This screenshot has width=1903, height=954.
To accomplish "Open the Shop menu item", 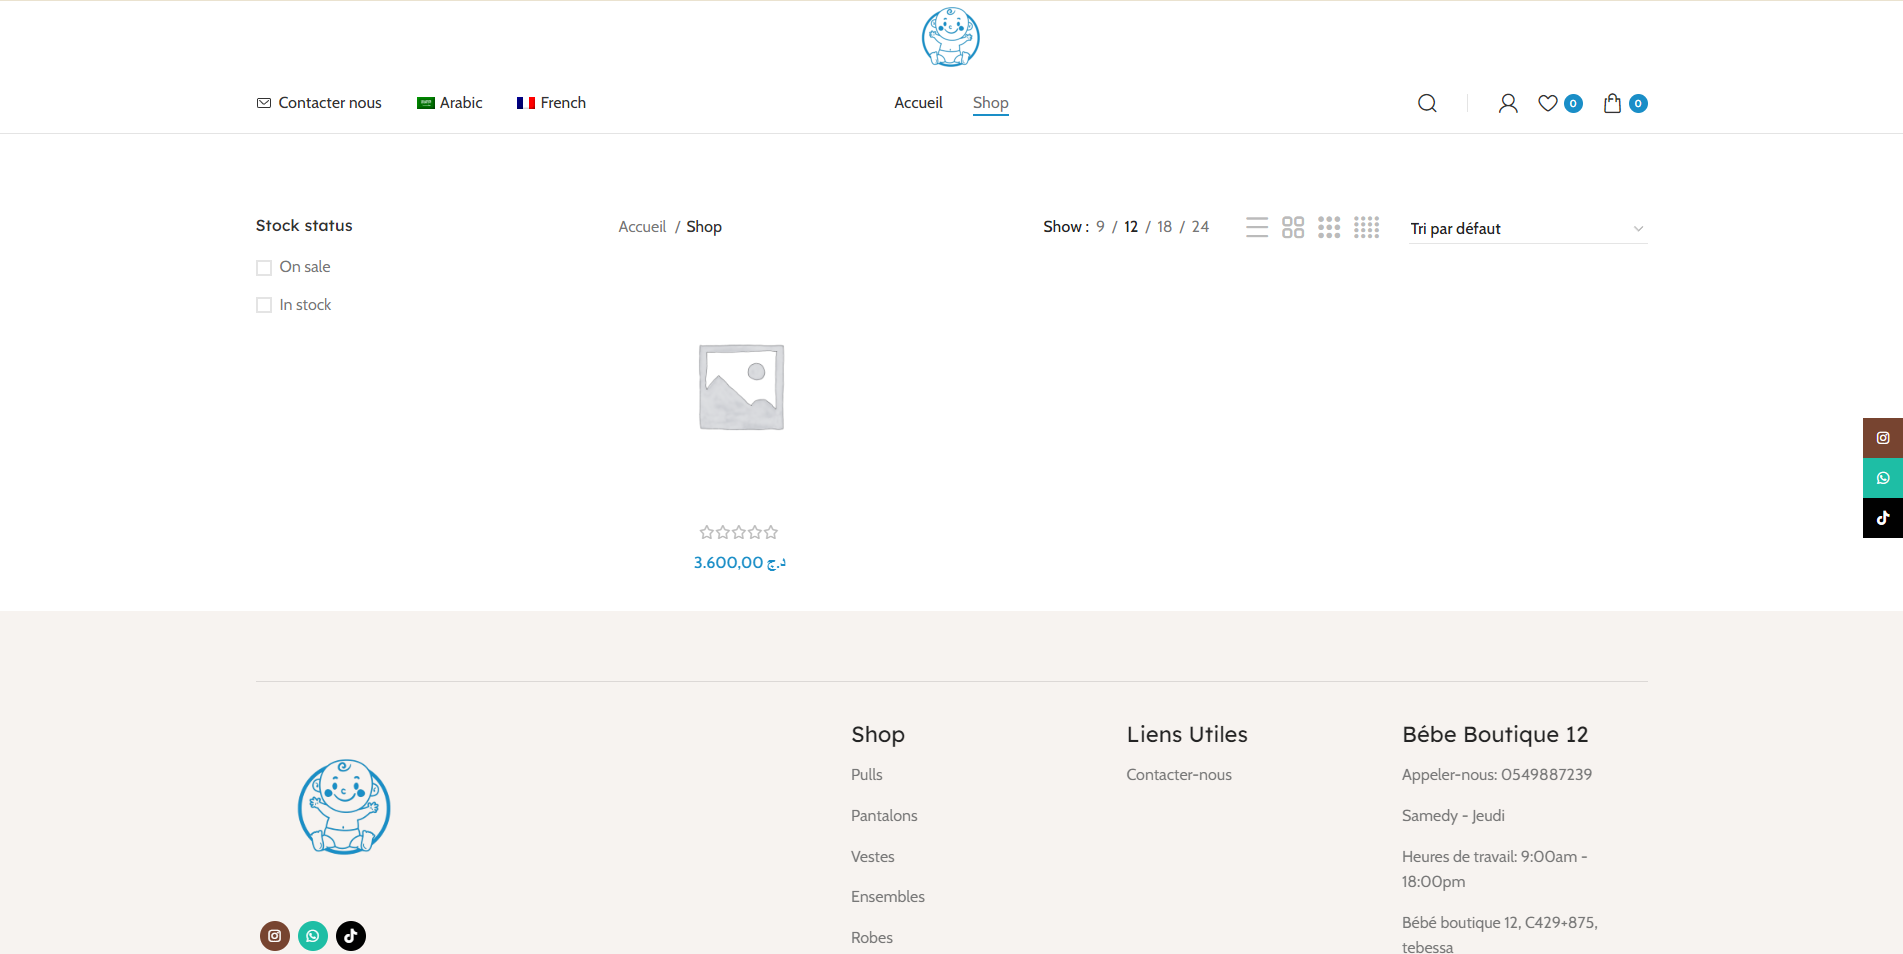I will click(x=990, y=103).
